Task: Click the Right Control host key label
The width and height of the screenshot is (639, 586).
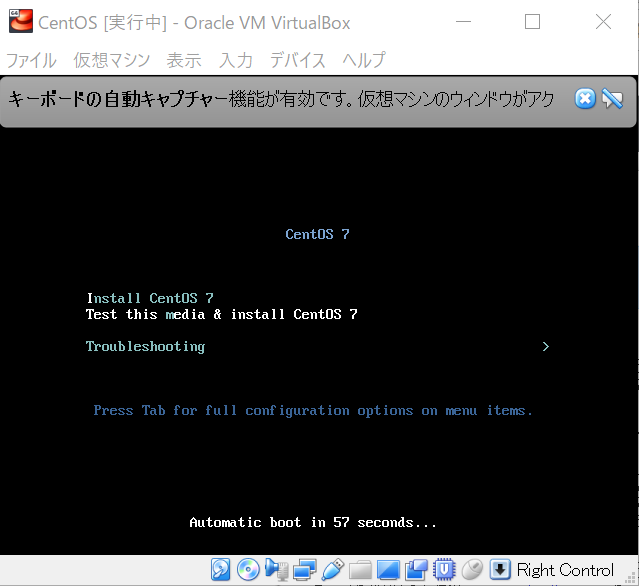Action: [x=565, y=570]
